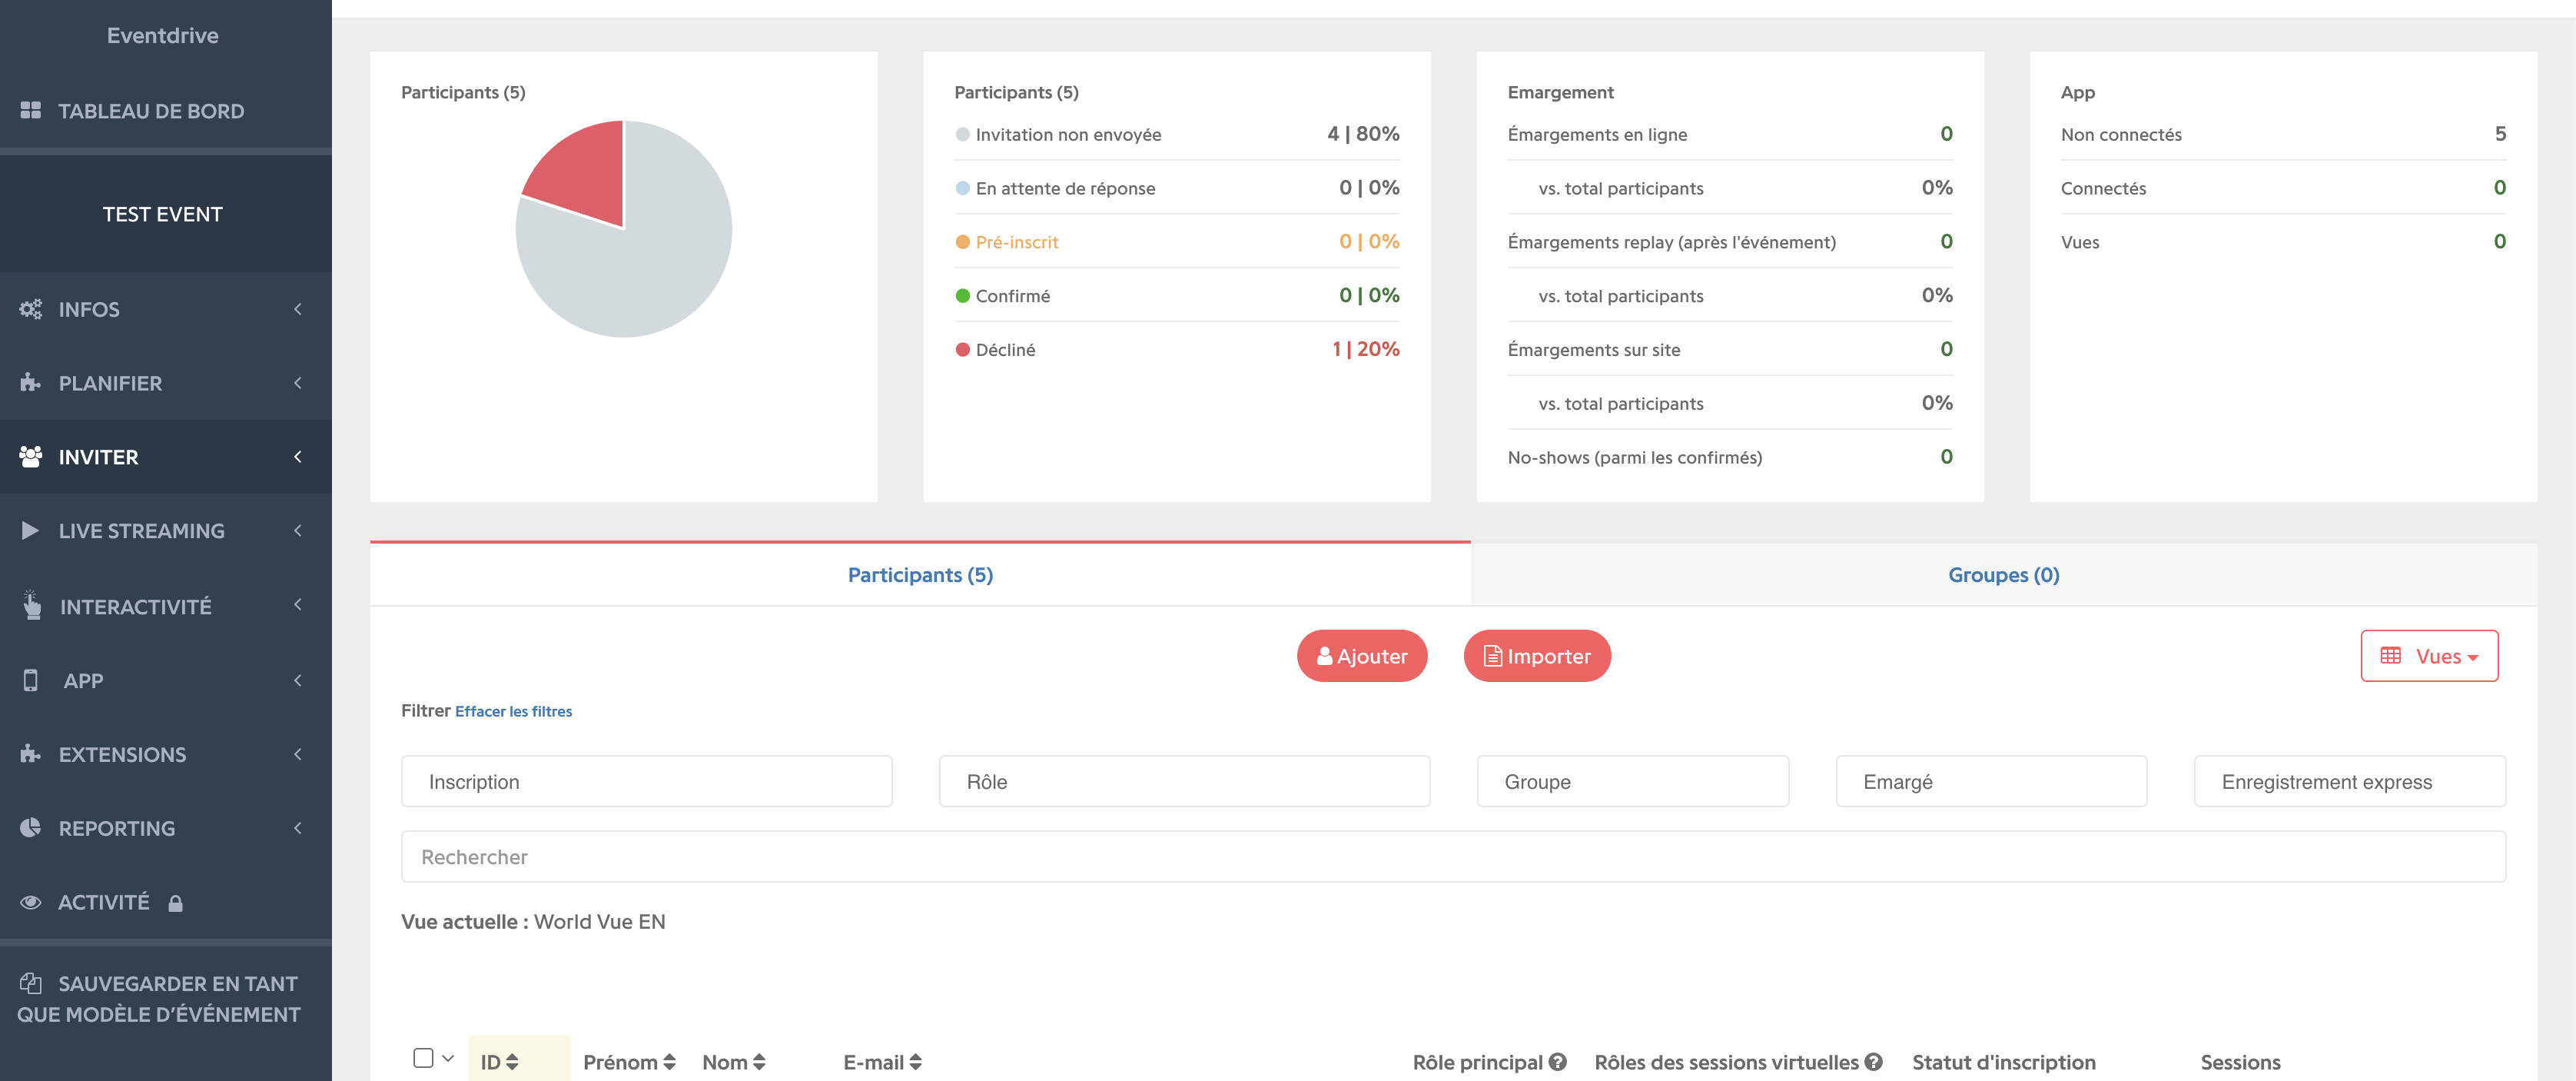Click the Décliné 1 | 20% value

1365,349
